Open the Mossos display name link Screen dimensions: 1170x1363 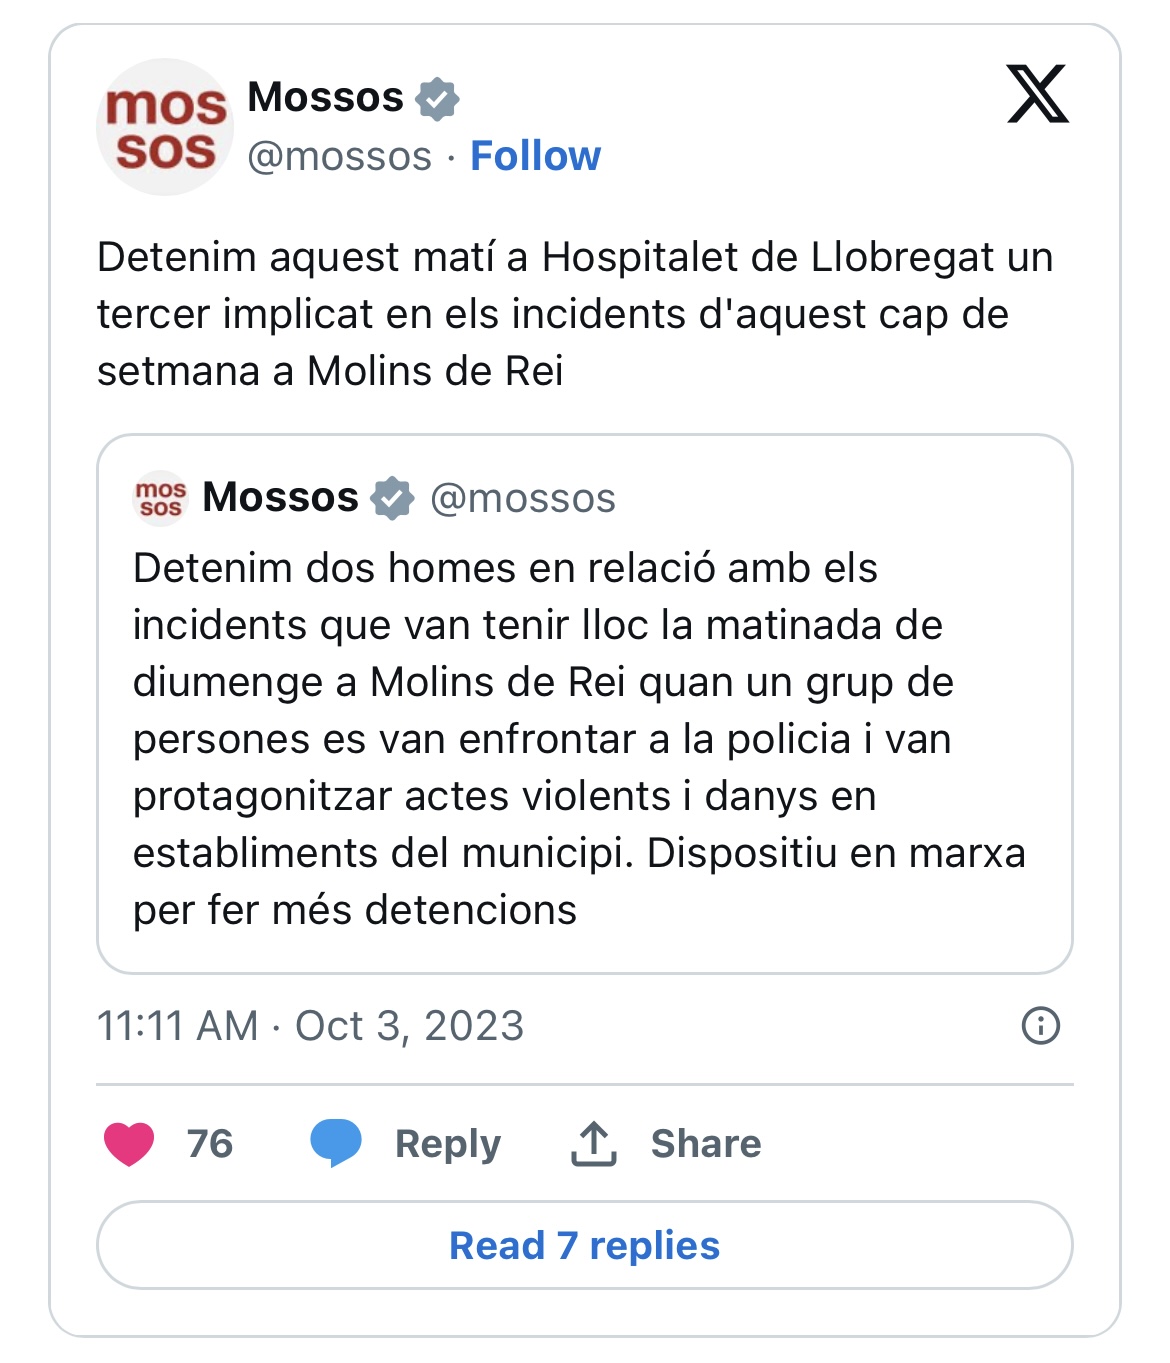(x=325, y=97)
